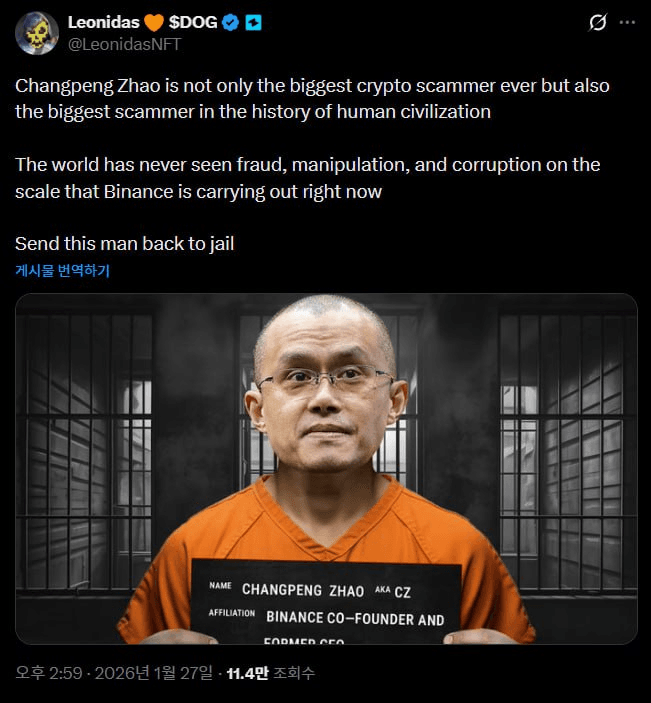Click the 'Send this man back to jail' line

[125, 244]
